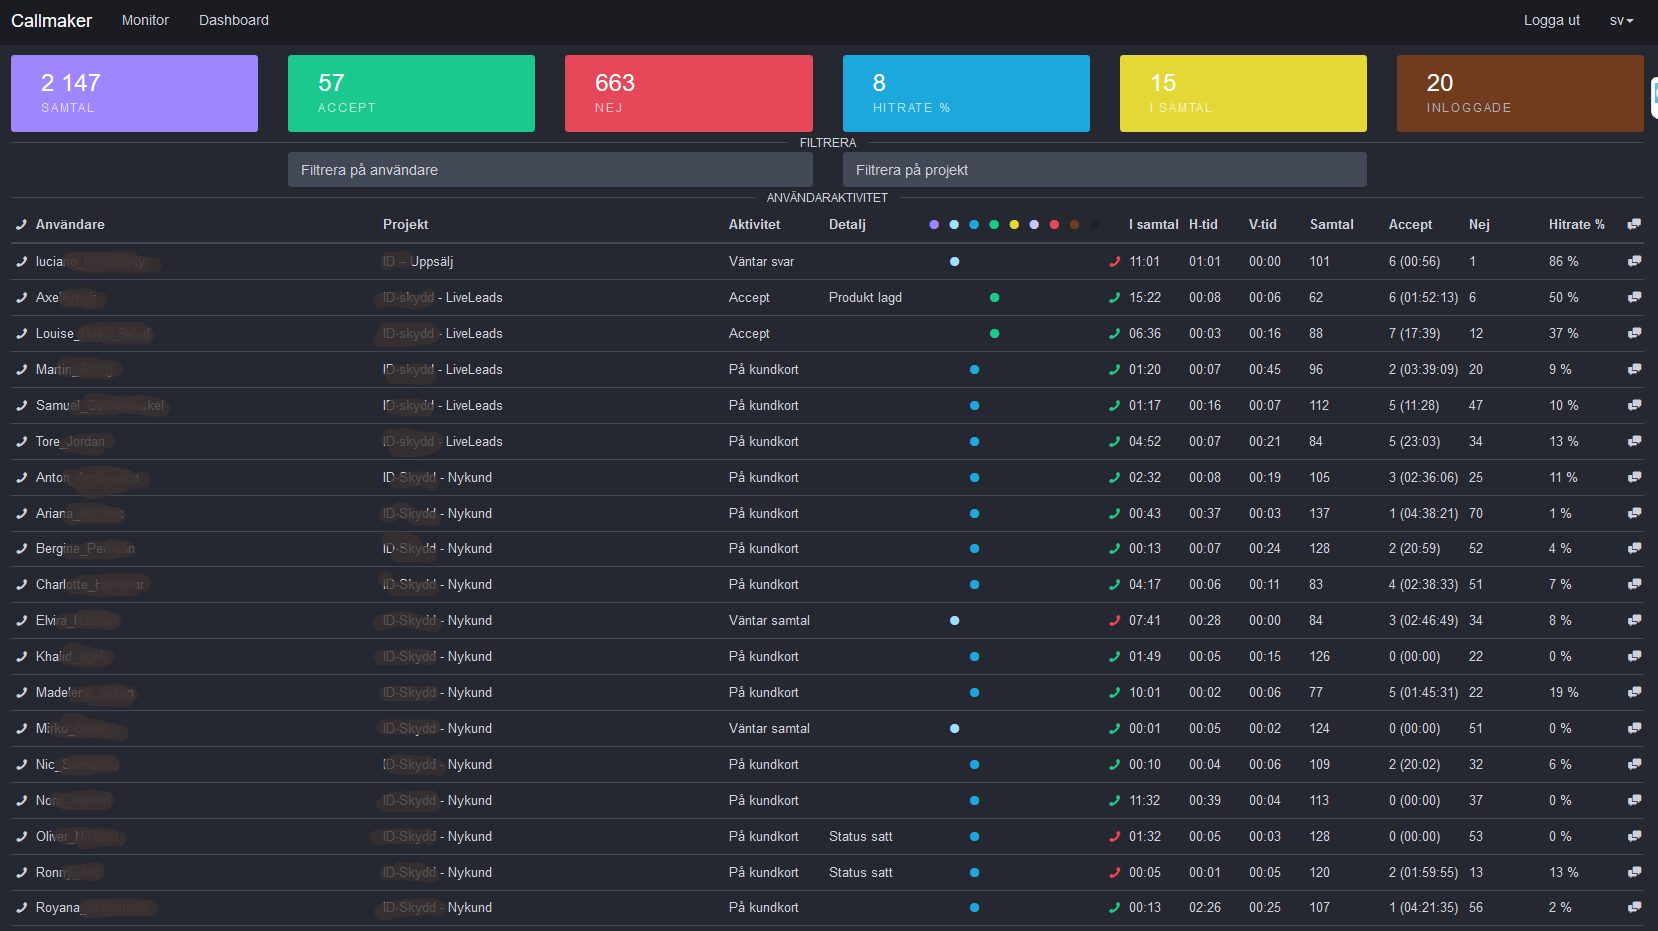Screen dimensions: 1658x931
Task: Click the phone icon beside Användare column header
Action: pyautogui.click(x=20, y=224)
